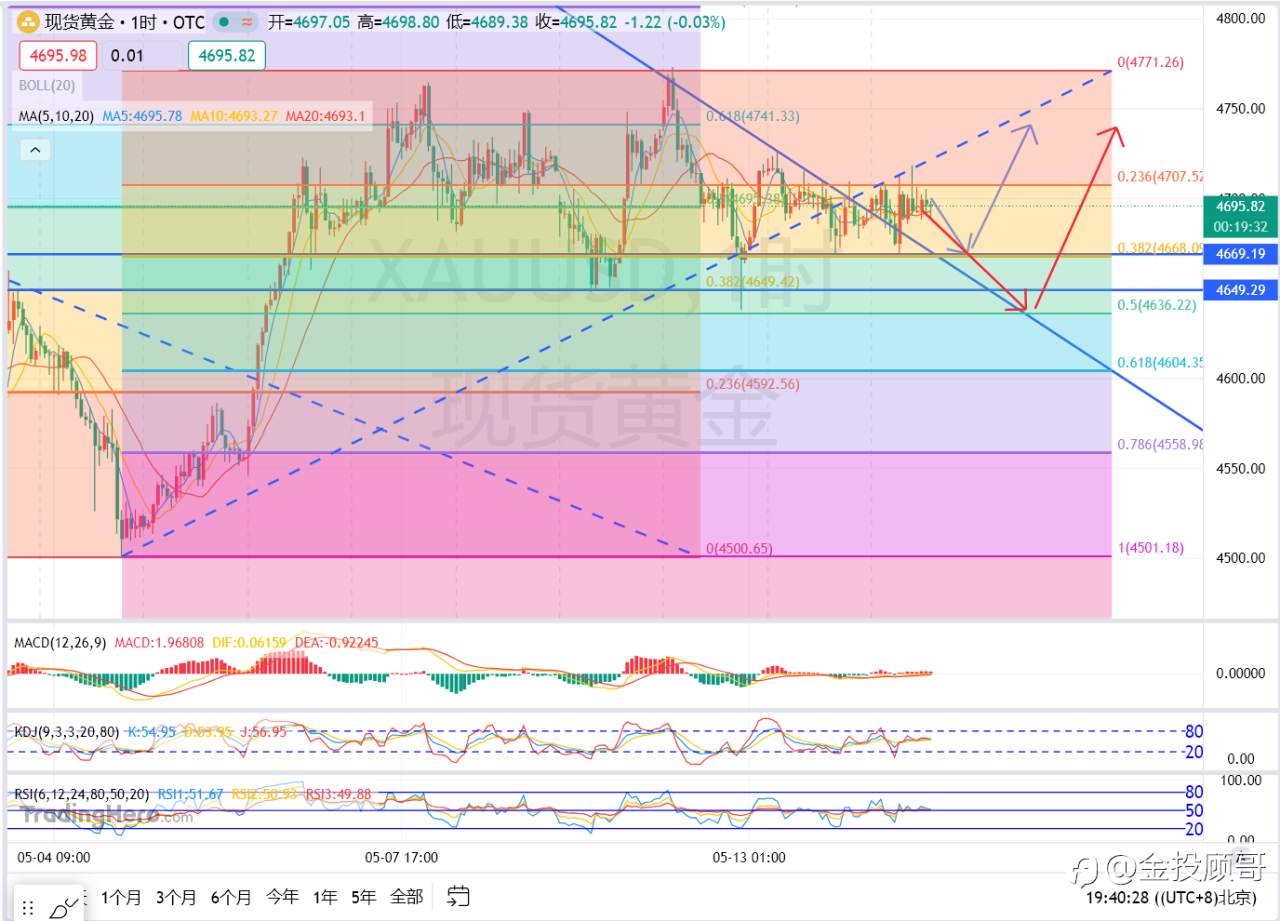The image size is (1280, 921).
Task: Switch range to 1个月
Action: click(121, 897)
